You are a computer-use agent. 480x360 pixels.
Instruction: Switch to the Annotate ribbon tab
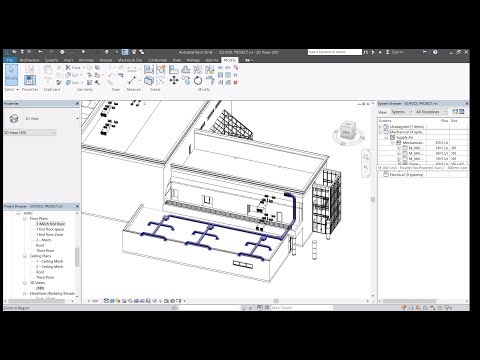(86, 60)
